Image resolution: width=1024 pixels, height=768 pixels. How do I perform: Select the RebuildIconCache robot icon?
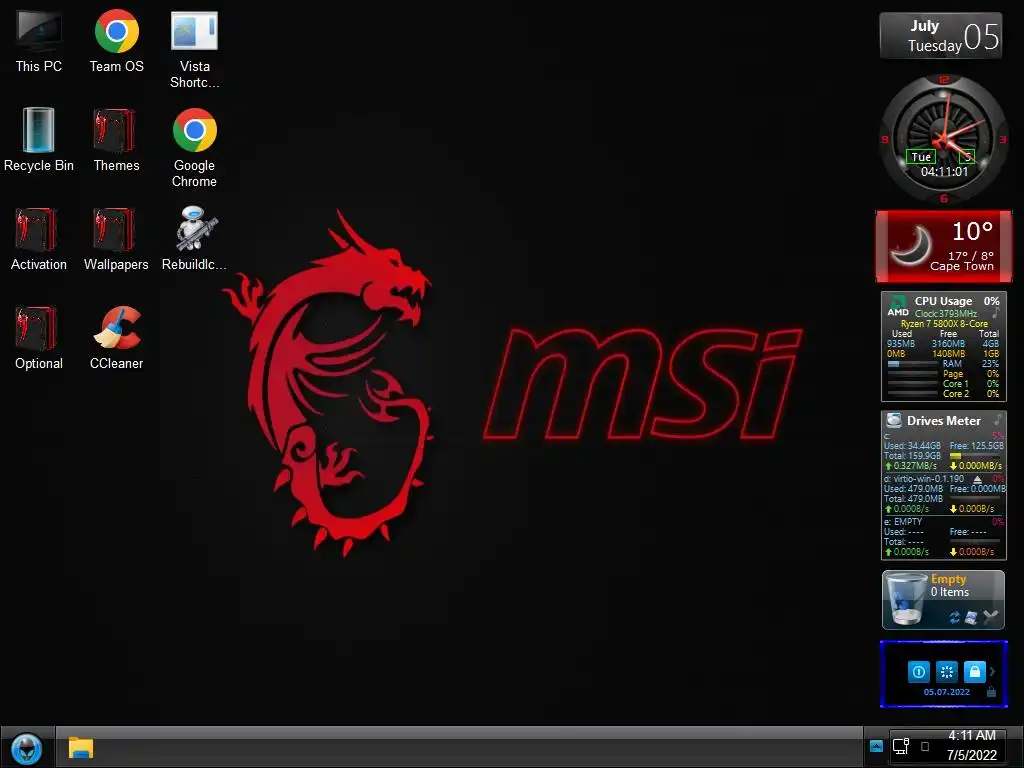[194, 240]
